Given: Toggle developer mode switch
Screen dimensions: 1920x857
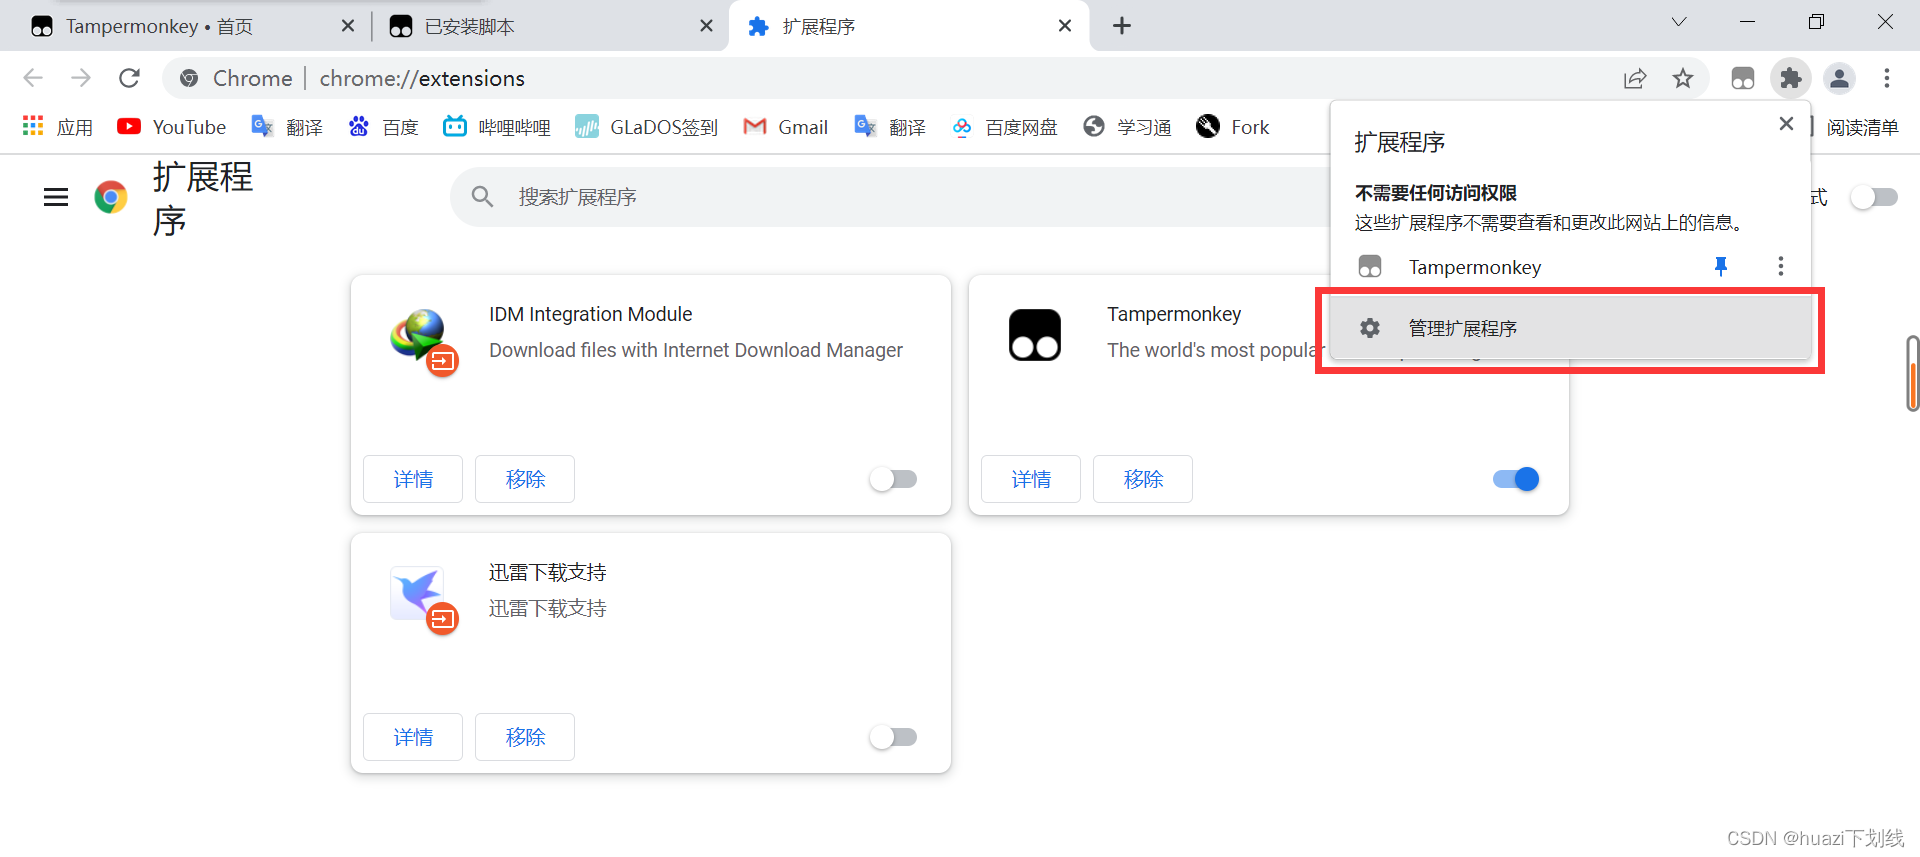Looking at the screenshot, I should click(x=1873, y=197).
